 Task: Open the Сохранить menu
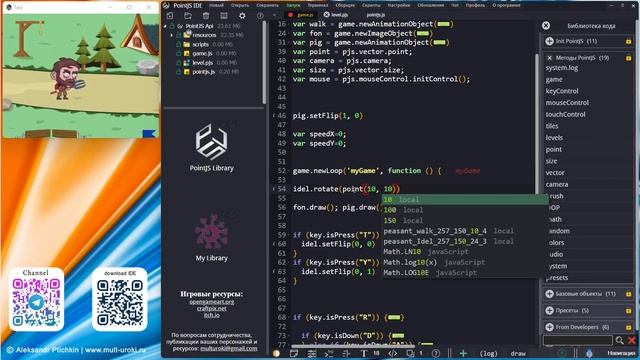tap(267, 5)
